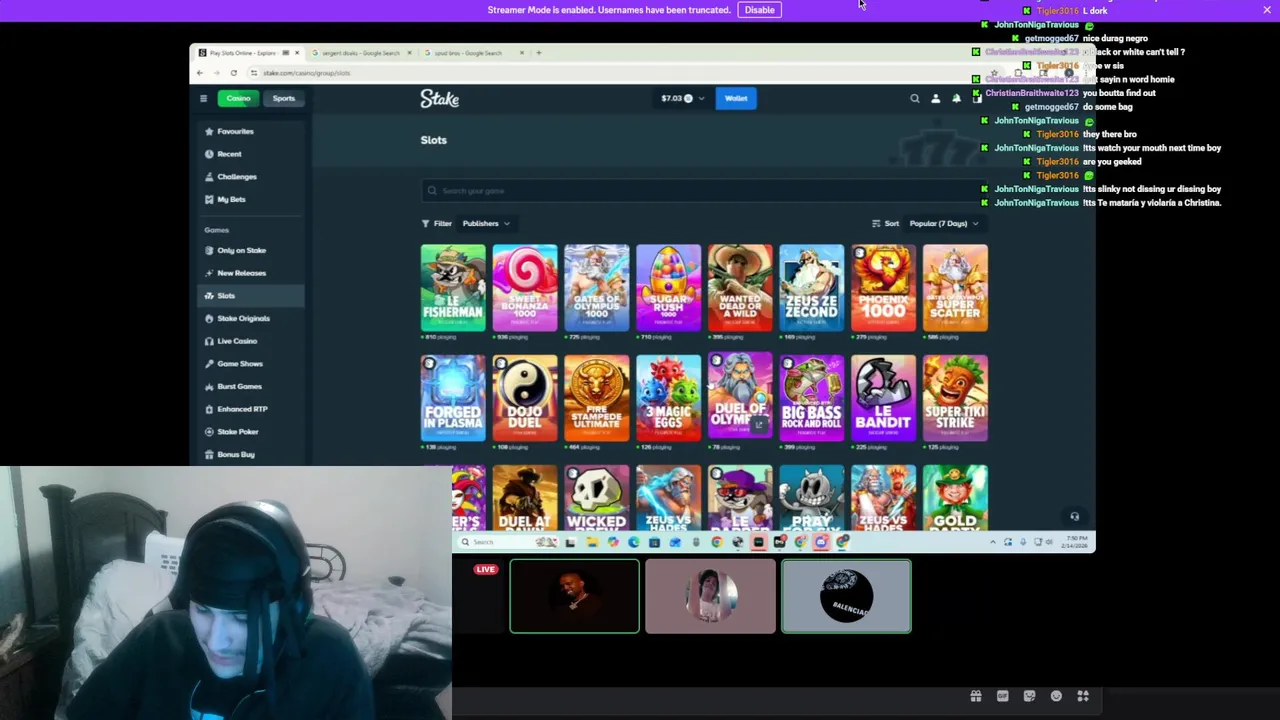Open the Wallet
The width and height of the screenshot is (1280, 720).
[736, 98]
